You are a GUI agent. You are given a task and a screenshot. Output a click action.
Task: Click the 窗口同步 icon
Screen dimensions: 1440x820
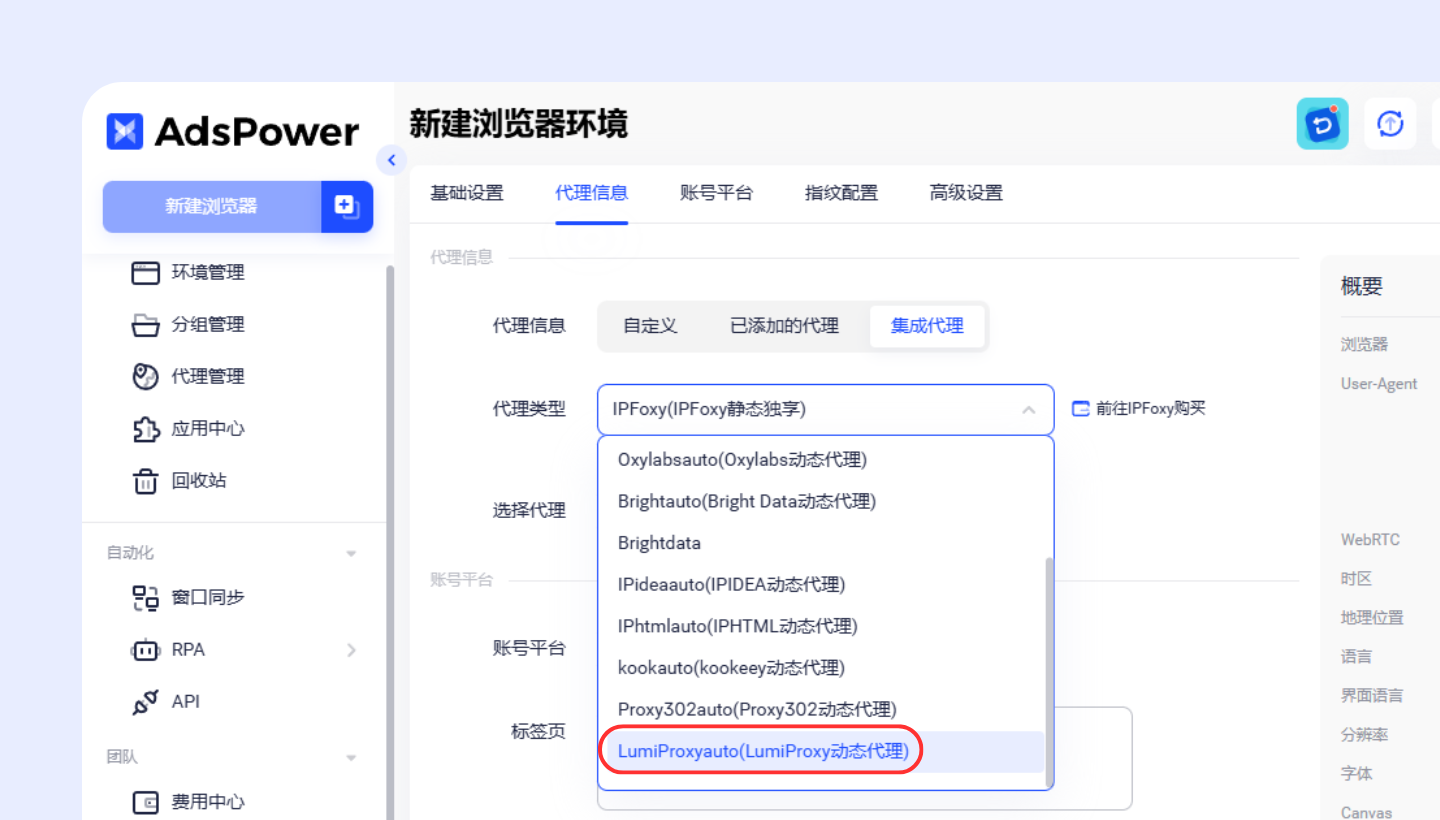[x=146, y=598]
